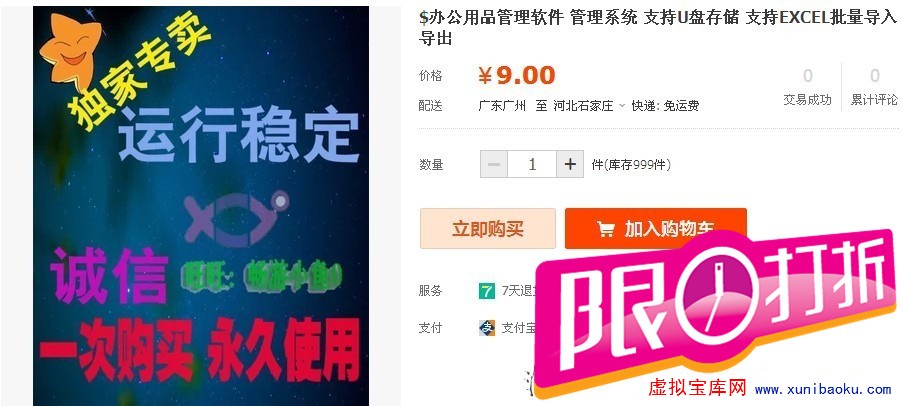
Task: Click the product title text
Action: (657, 29)
